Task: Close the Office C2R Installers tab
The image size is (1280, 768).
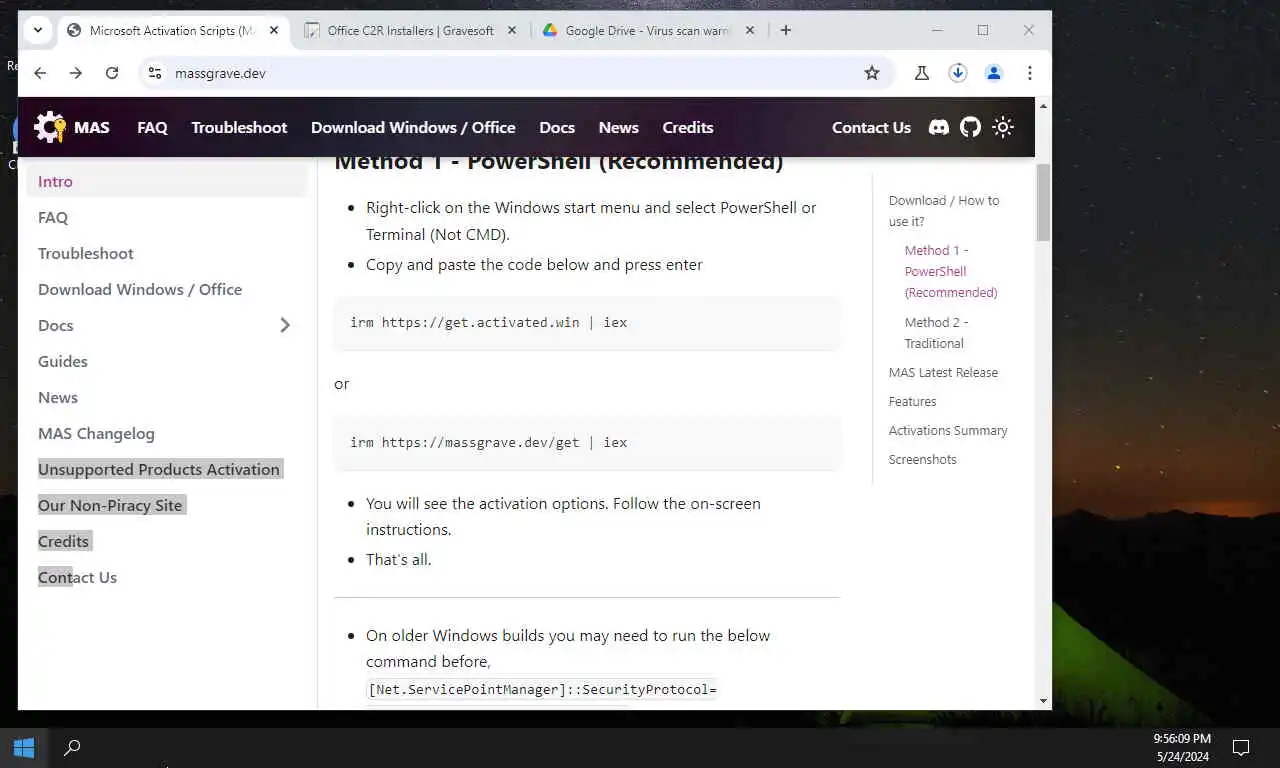Action: (x=512, y=30)
